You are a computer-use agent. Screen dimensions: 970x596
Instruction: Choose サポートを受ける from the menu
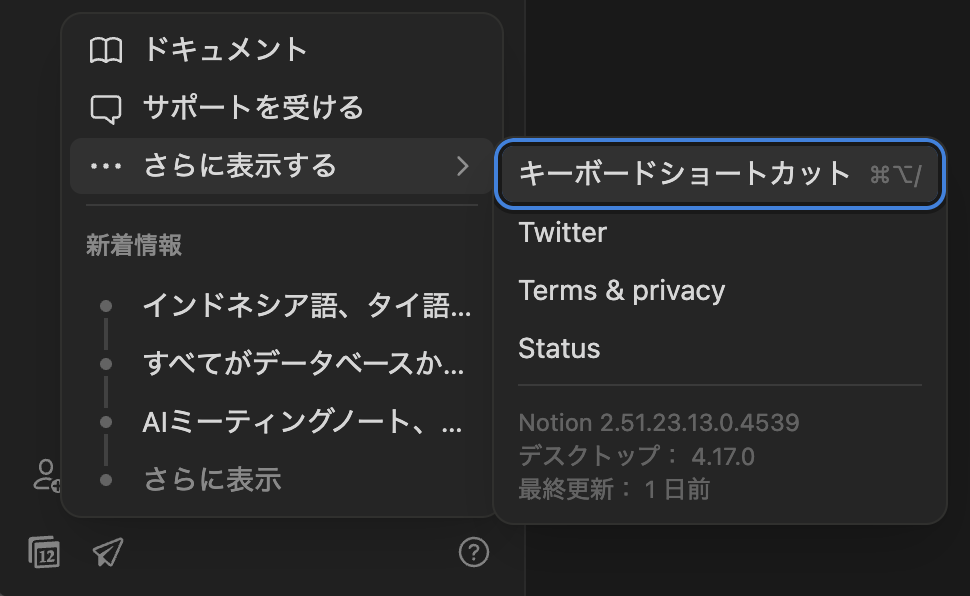click(281, 108)
